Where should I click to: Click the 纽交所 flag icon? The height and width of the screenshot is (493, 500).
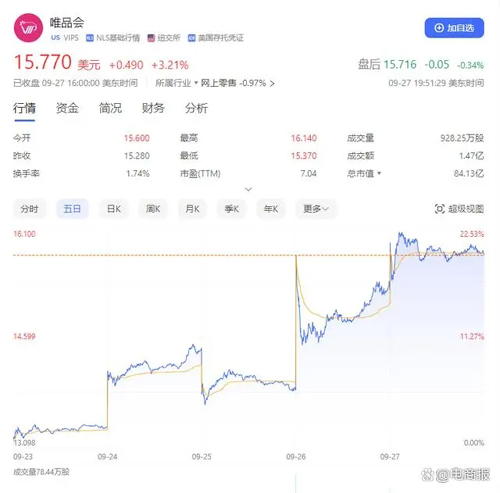[151, 38]
